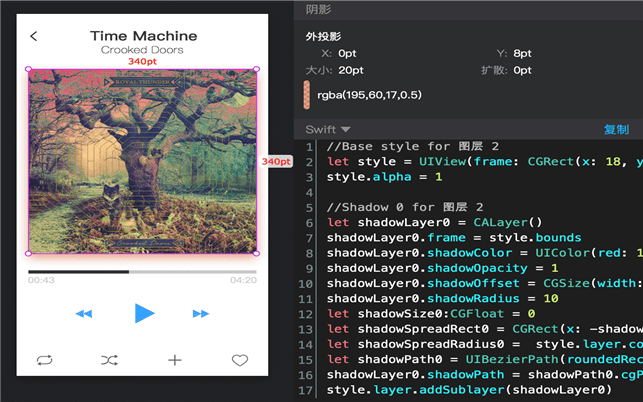
Task: Select the album artwork image
Action: point(142,161)
